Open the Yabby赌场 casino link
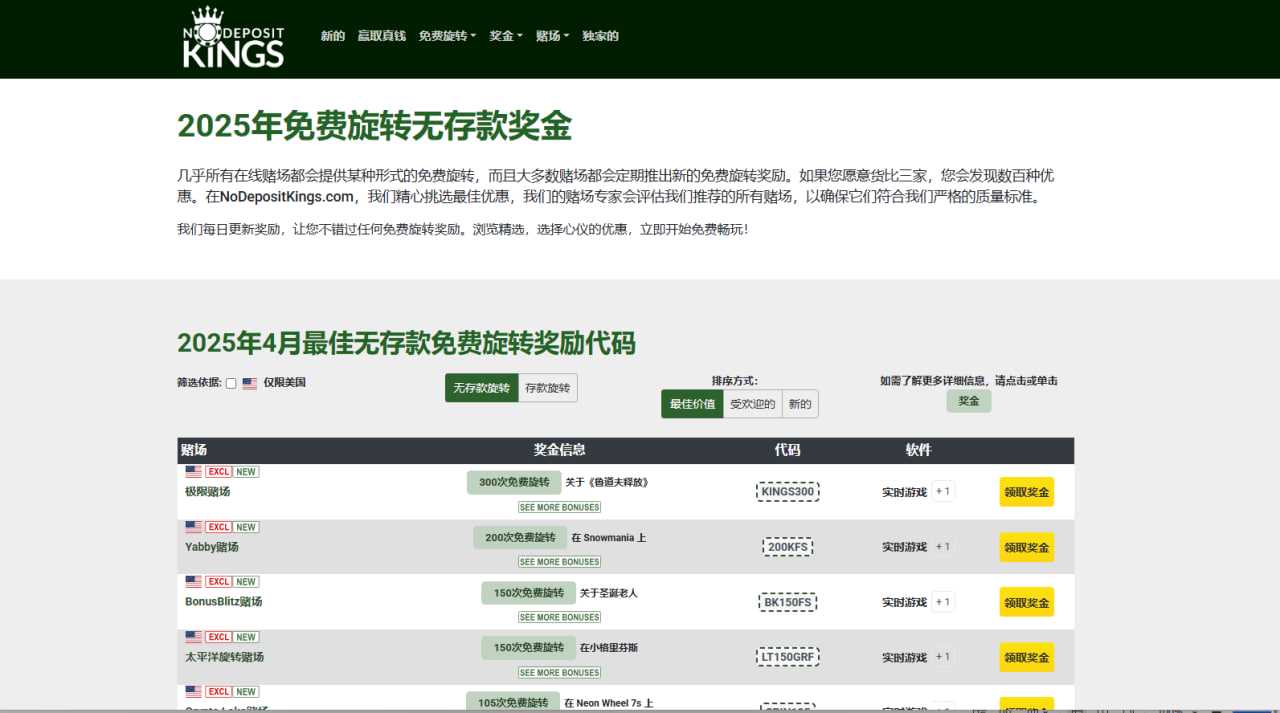 click(212, 546)
